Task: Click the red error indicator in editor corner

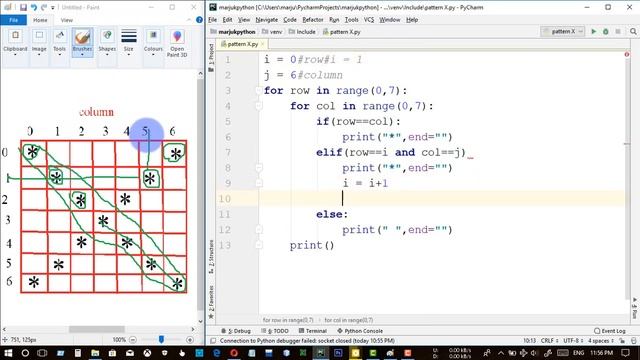Action: click(627, 54)
